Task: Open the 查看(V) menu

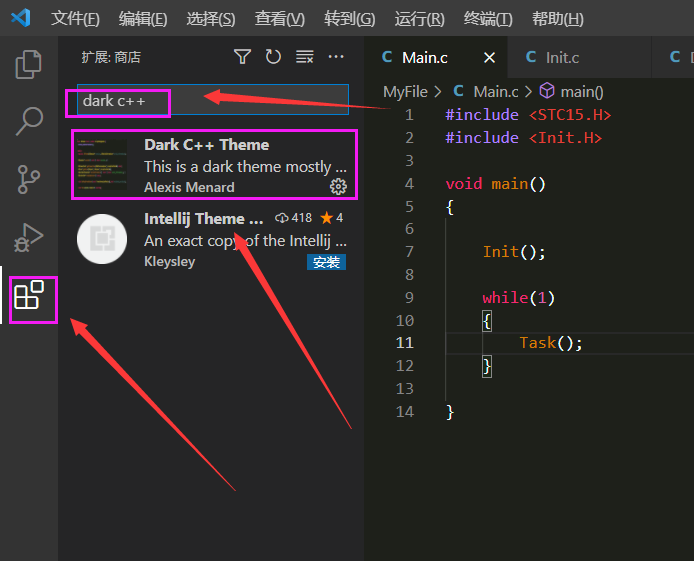Action: tap(280, 19)
